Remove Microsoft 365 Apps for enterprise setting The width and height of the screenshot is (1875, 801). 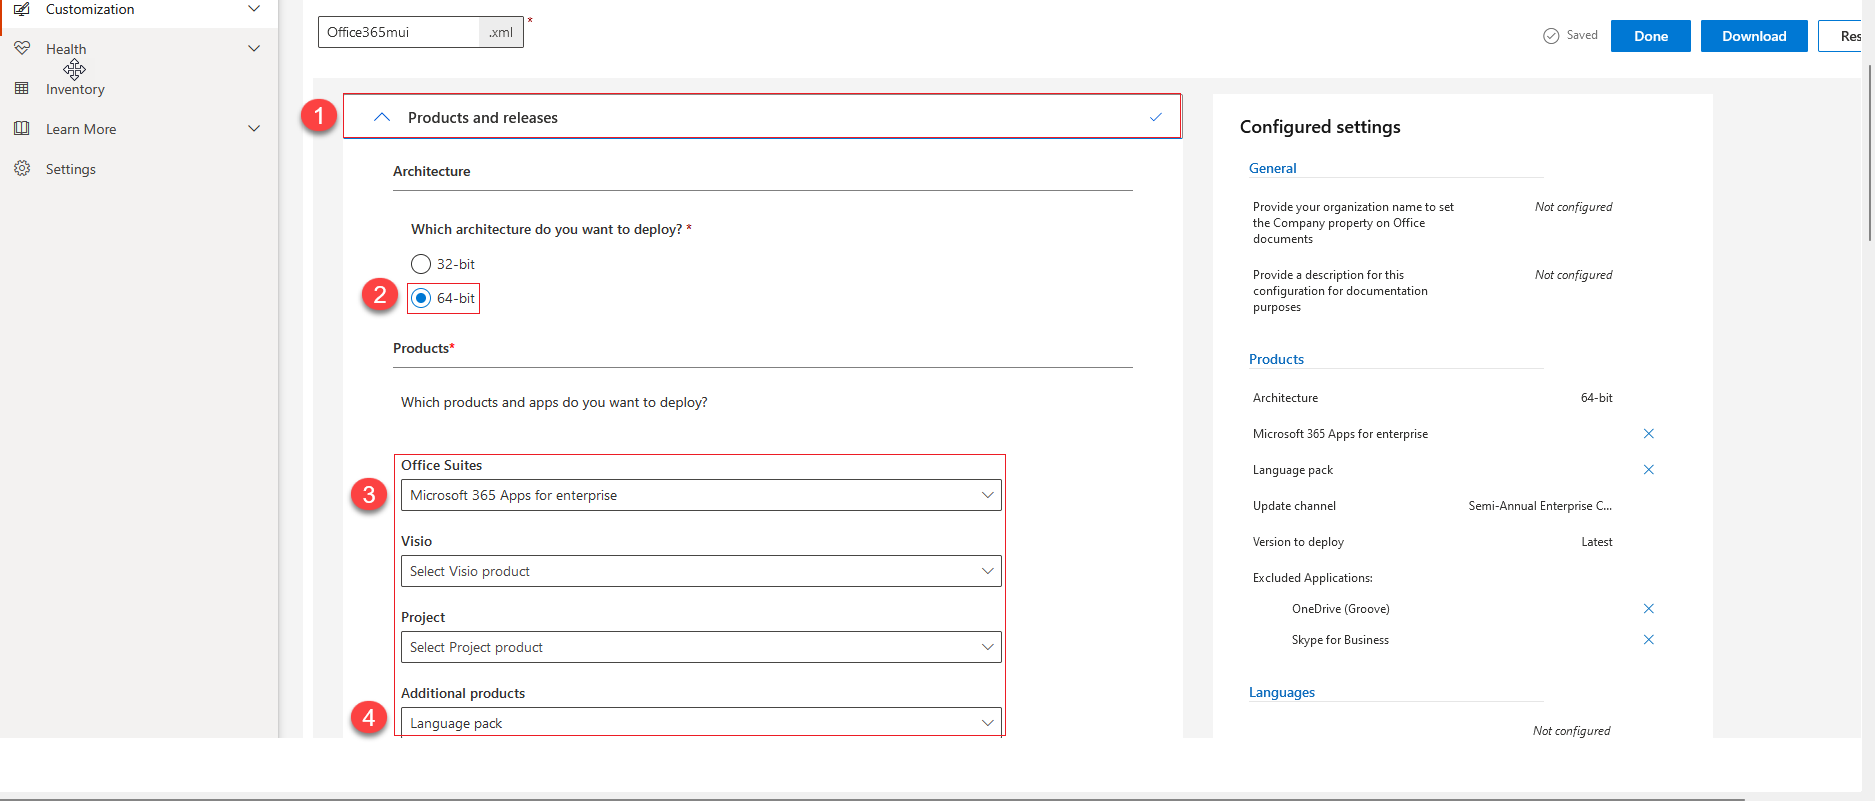click(x=1648, y=433)
